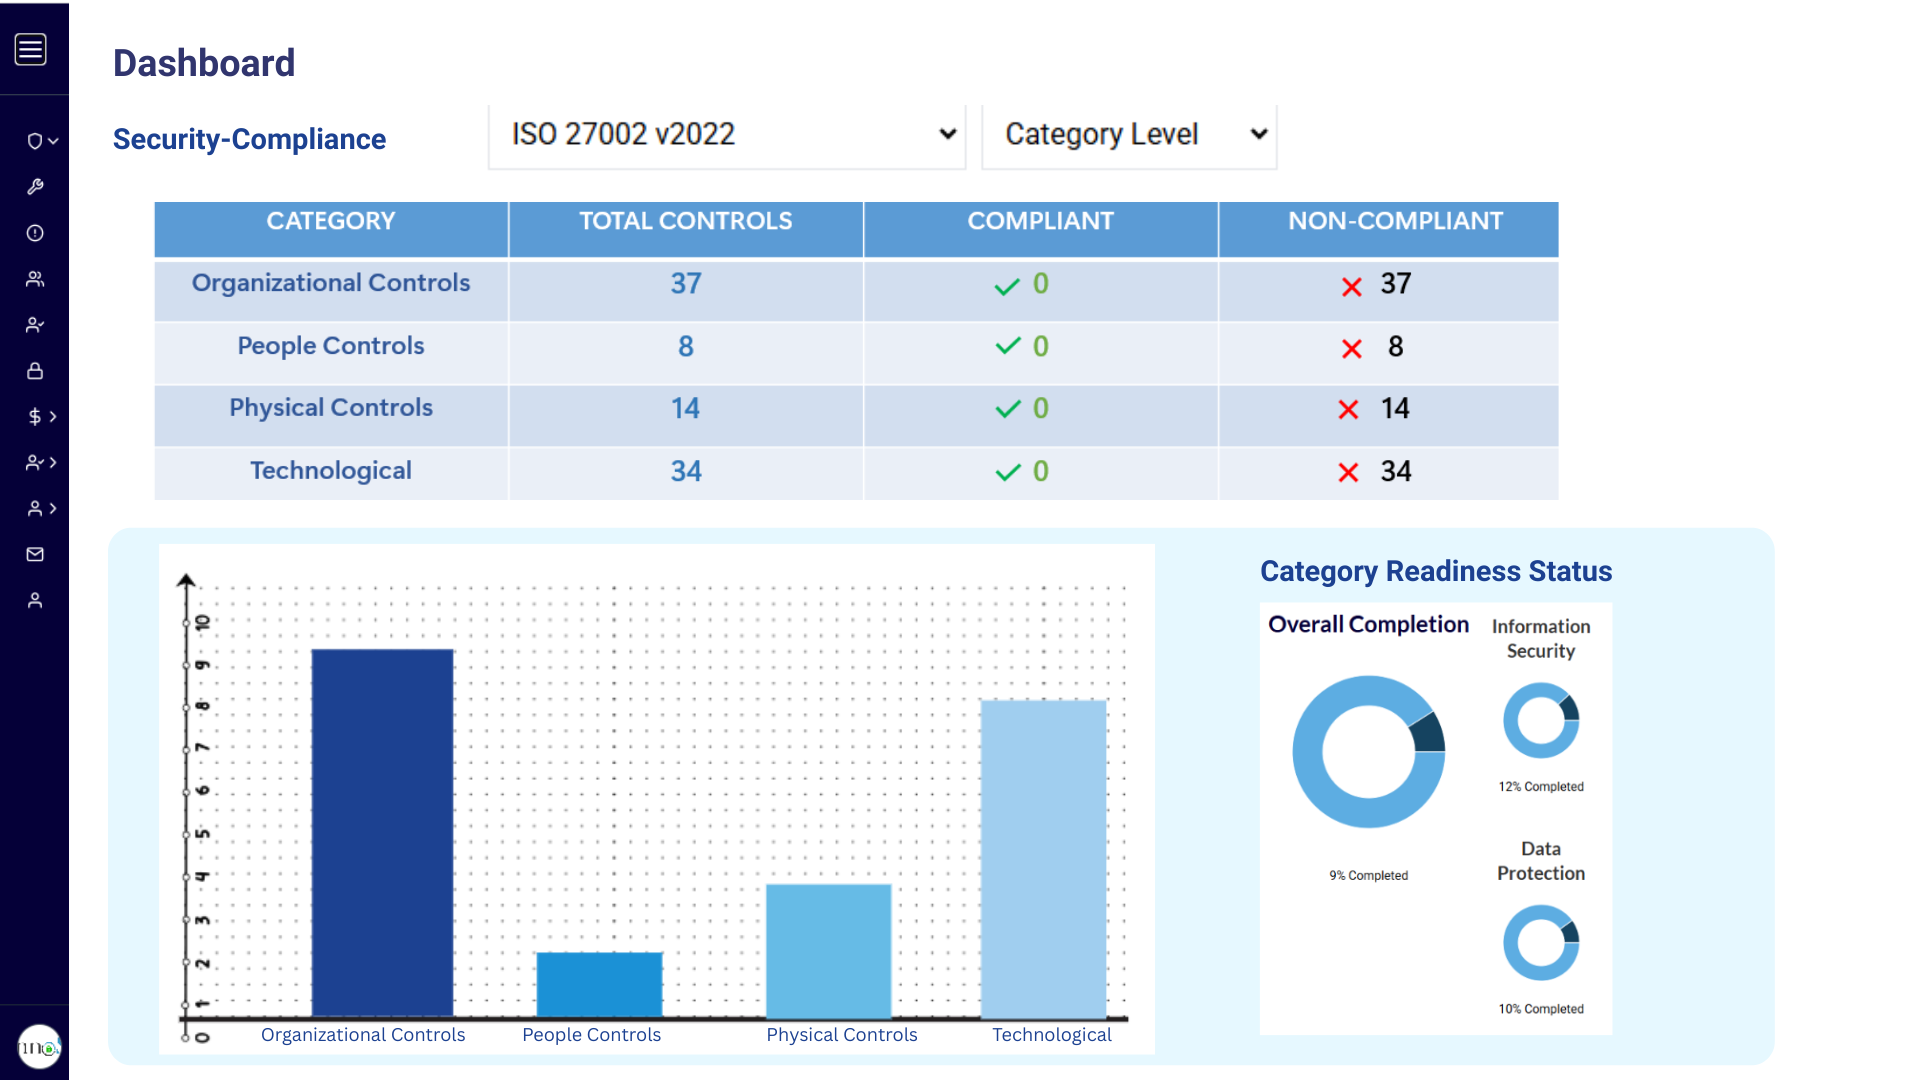Open the mail envelope sidebar icon
The image size is (1920, 1080).
click(35, 554)
